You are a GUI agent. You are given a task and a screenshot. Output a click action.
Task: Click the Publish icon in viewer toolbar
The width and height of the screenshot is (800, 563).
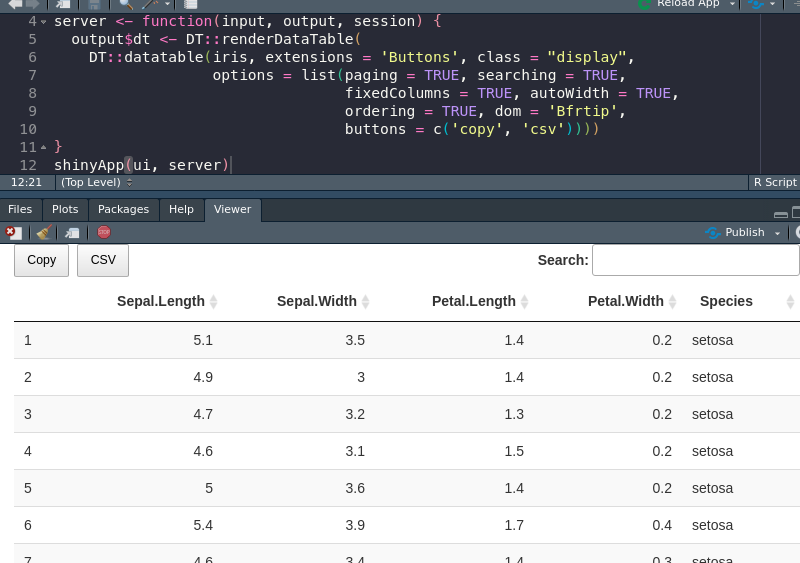click(x=712, y=232)
